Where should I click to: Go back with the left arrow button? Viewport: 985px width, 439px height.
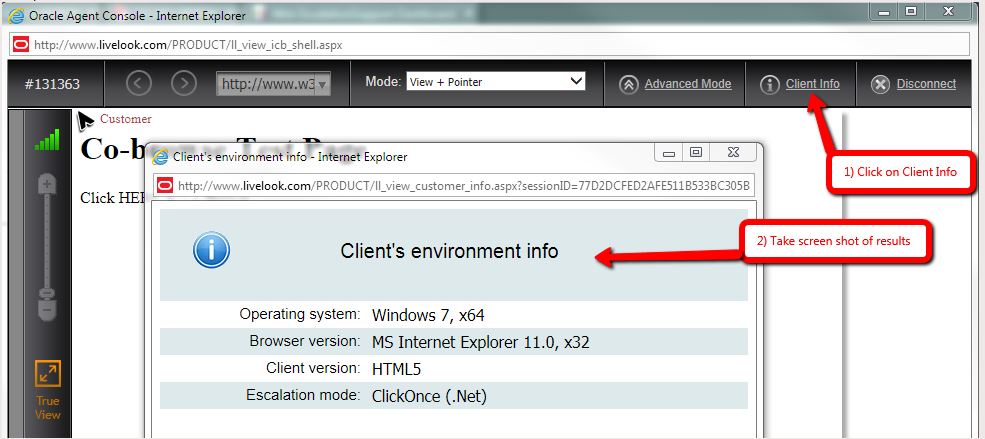(x=139, y=84)
